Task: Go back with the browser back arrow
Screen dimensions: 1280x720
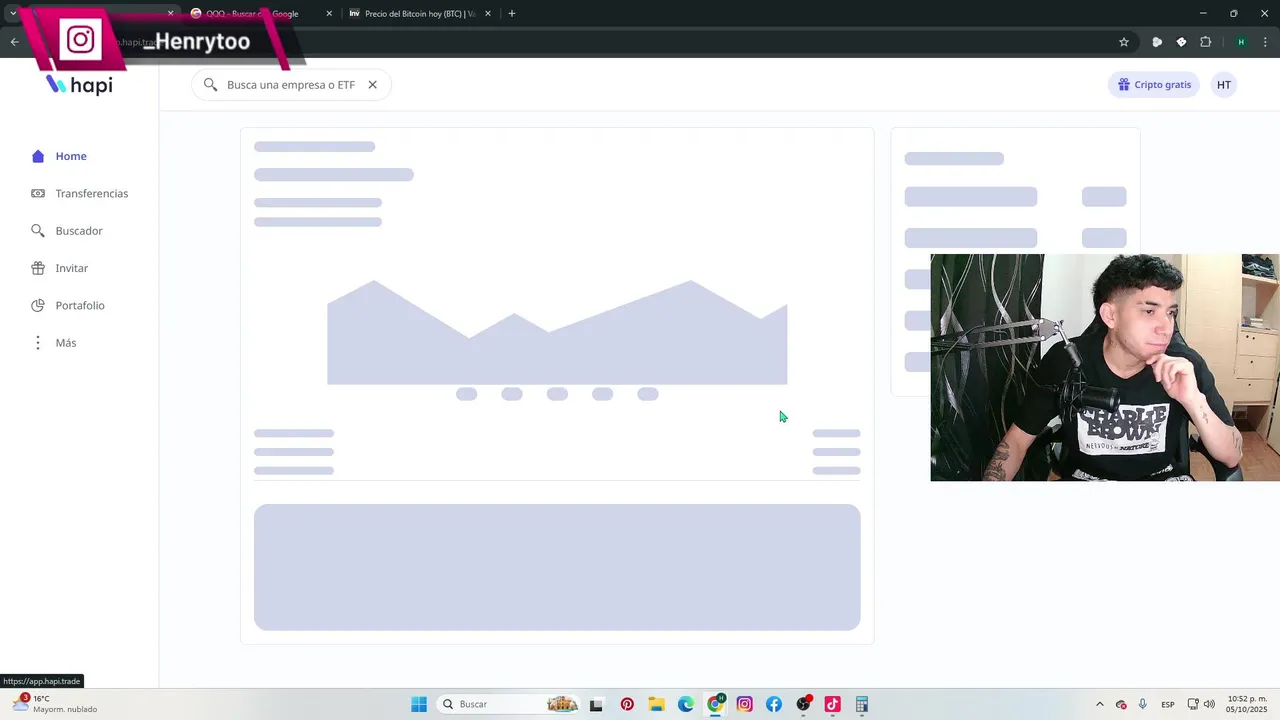Action: (x=14, y=42)
